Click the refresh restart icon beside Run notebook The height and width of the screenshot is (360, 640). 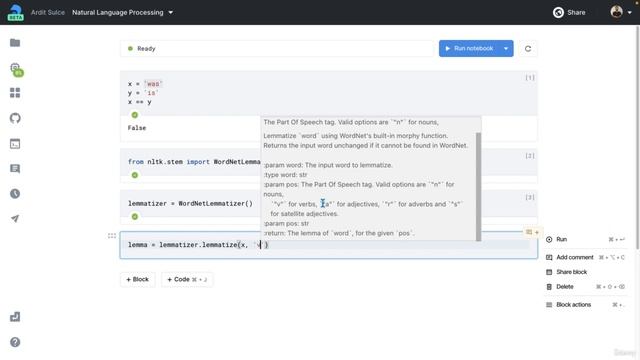pyautogui.click(x=528, y=49)
